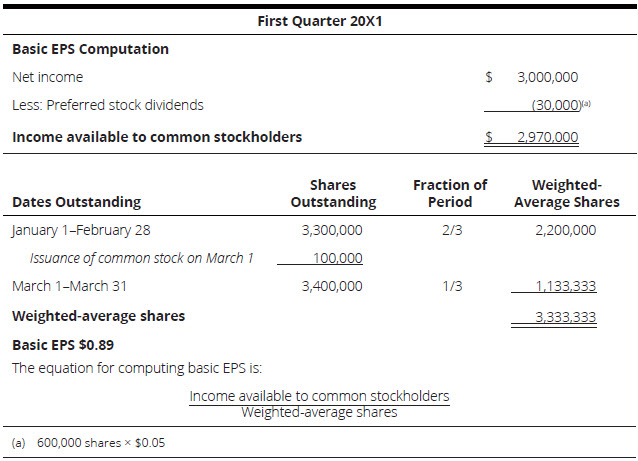The width and height of the screenshot is (638, 461).
Task: Click Issuance of common stock on March 1
Action: click(x=140, y=258)
